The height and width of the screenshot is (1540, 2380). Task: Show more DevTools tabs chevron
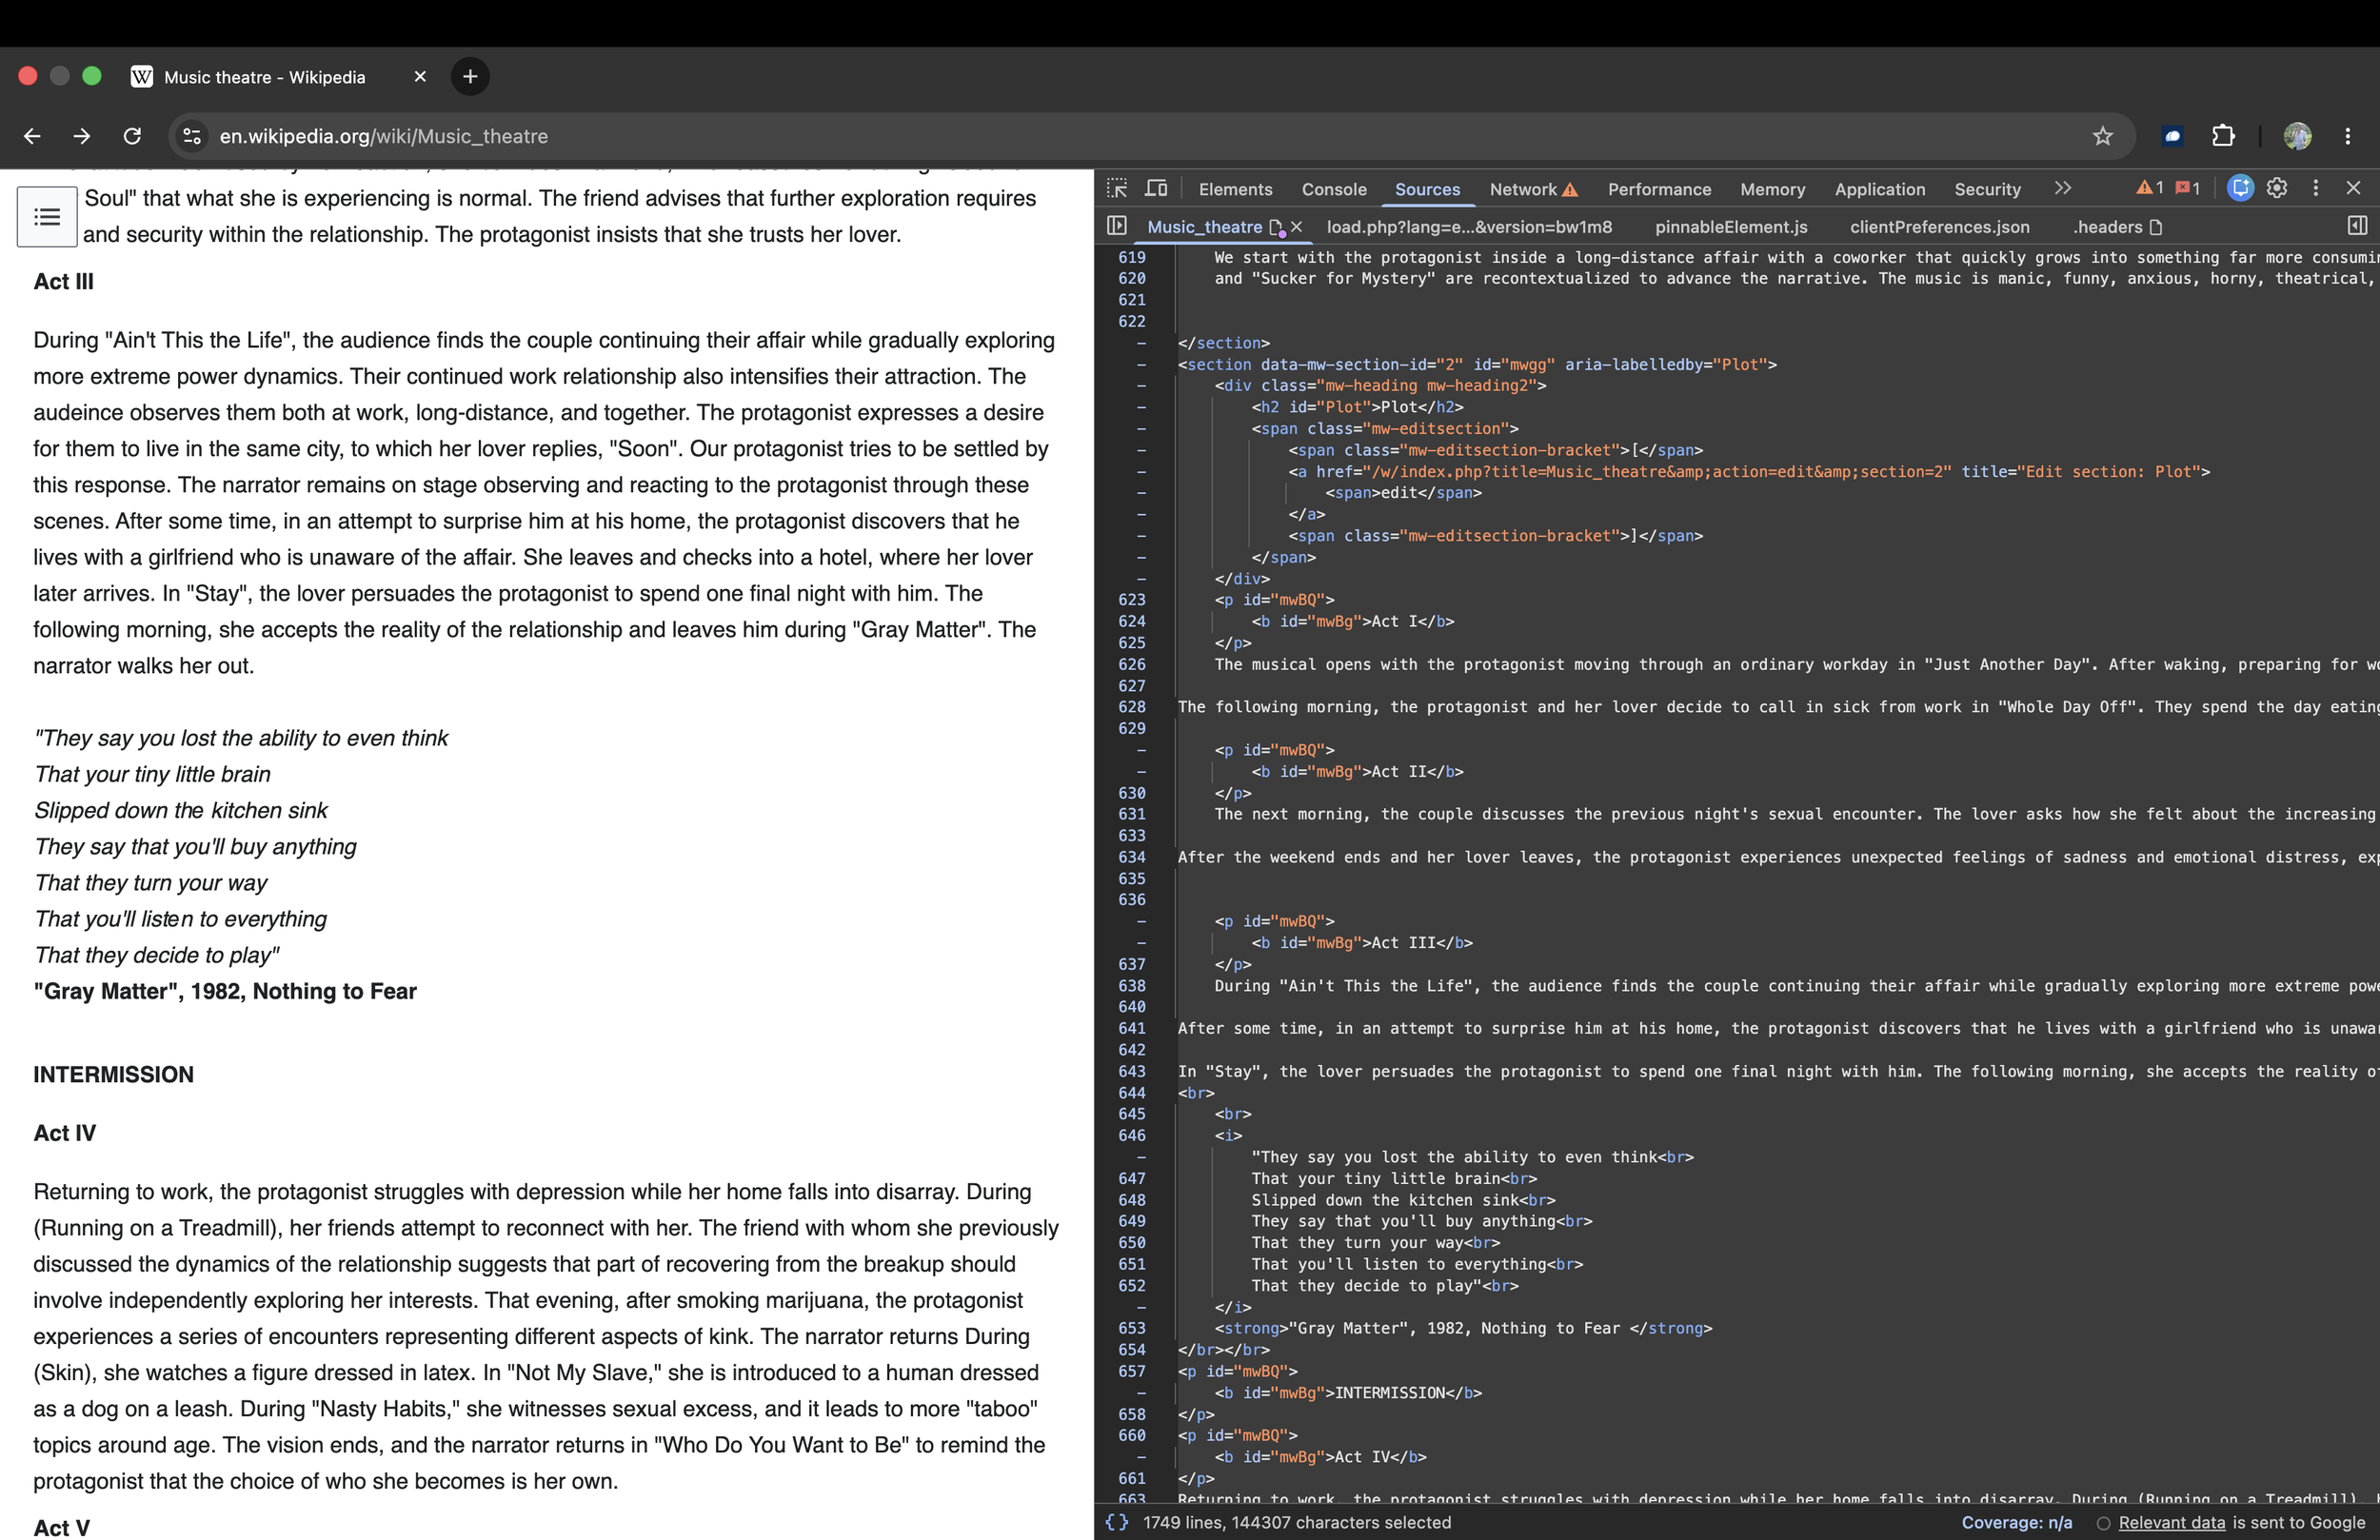pos(2062,188)
